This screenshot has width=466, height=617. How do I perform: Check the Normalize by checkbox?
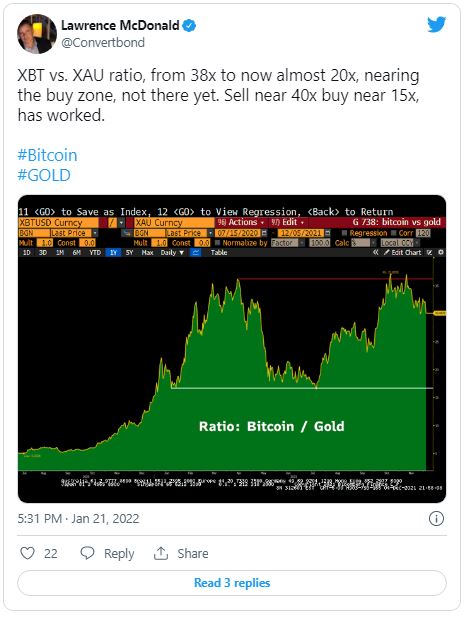(217, 243)
